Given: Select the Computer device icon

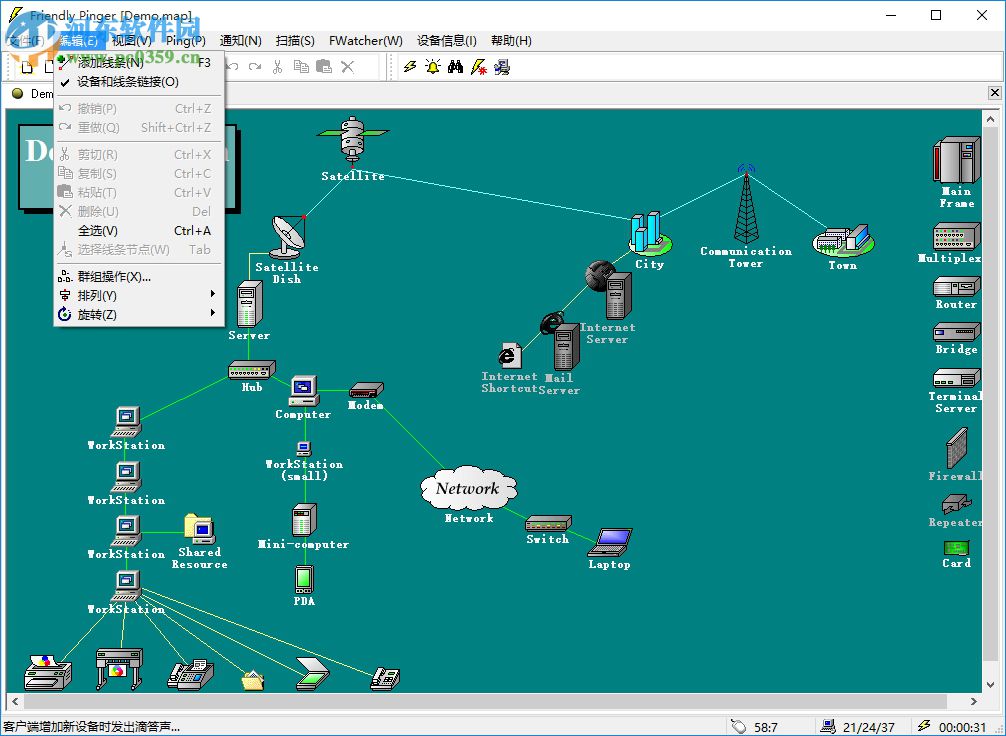Looking at the screenshot, I should coord(303,391).
